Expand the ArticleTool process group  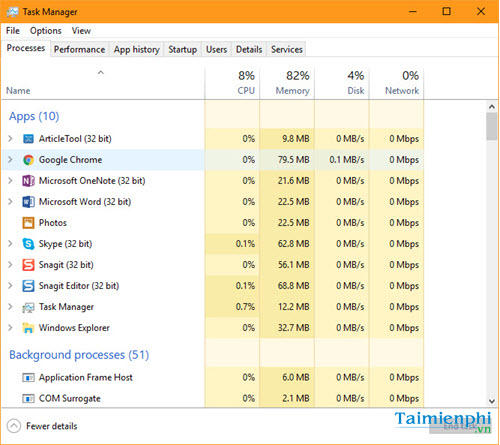(10, 139)
